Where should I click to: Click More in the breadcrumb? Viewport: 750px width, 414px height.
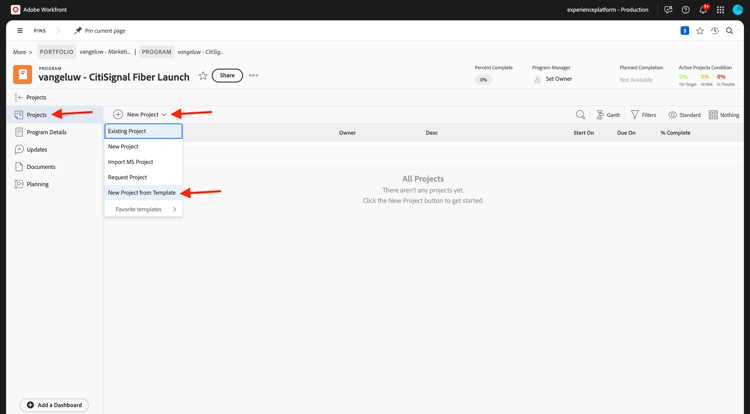[20, 52]
